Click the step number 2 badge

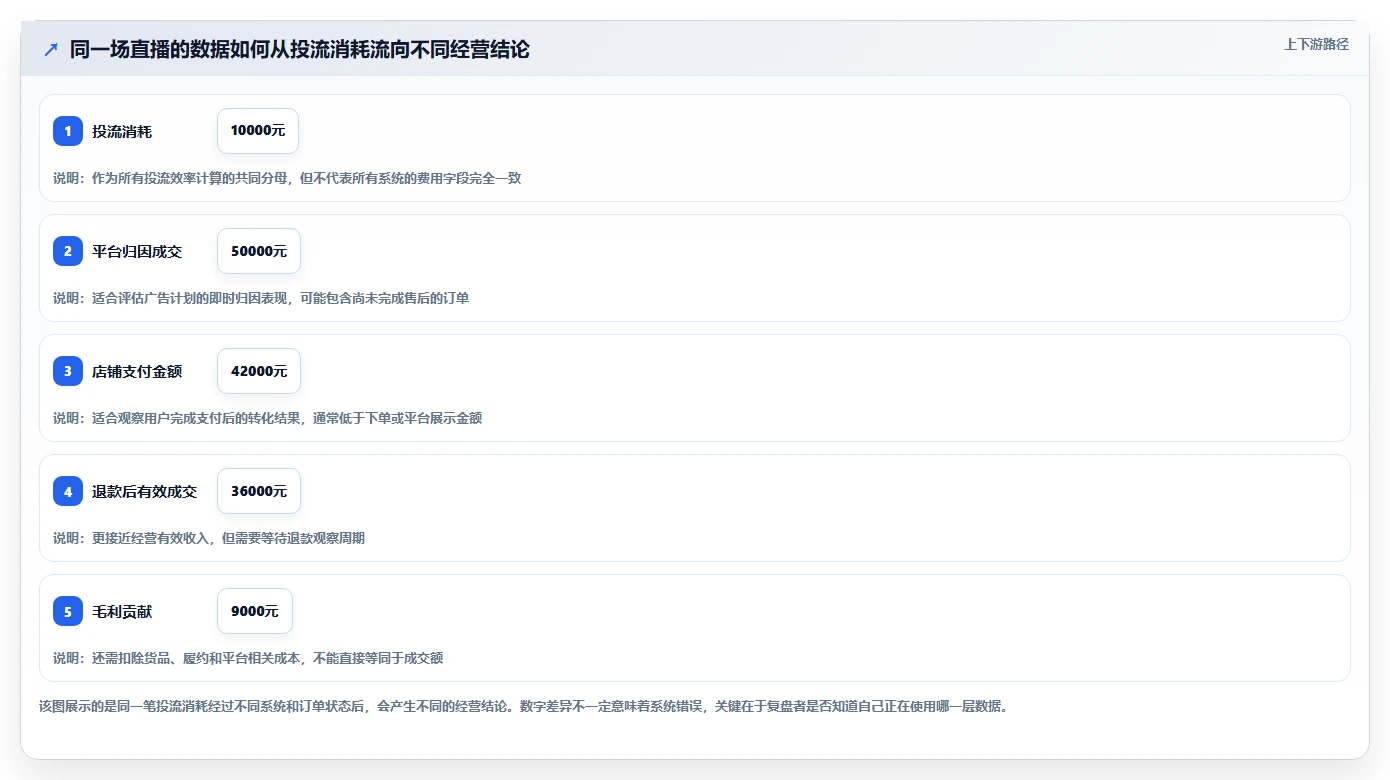68,251
